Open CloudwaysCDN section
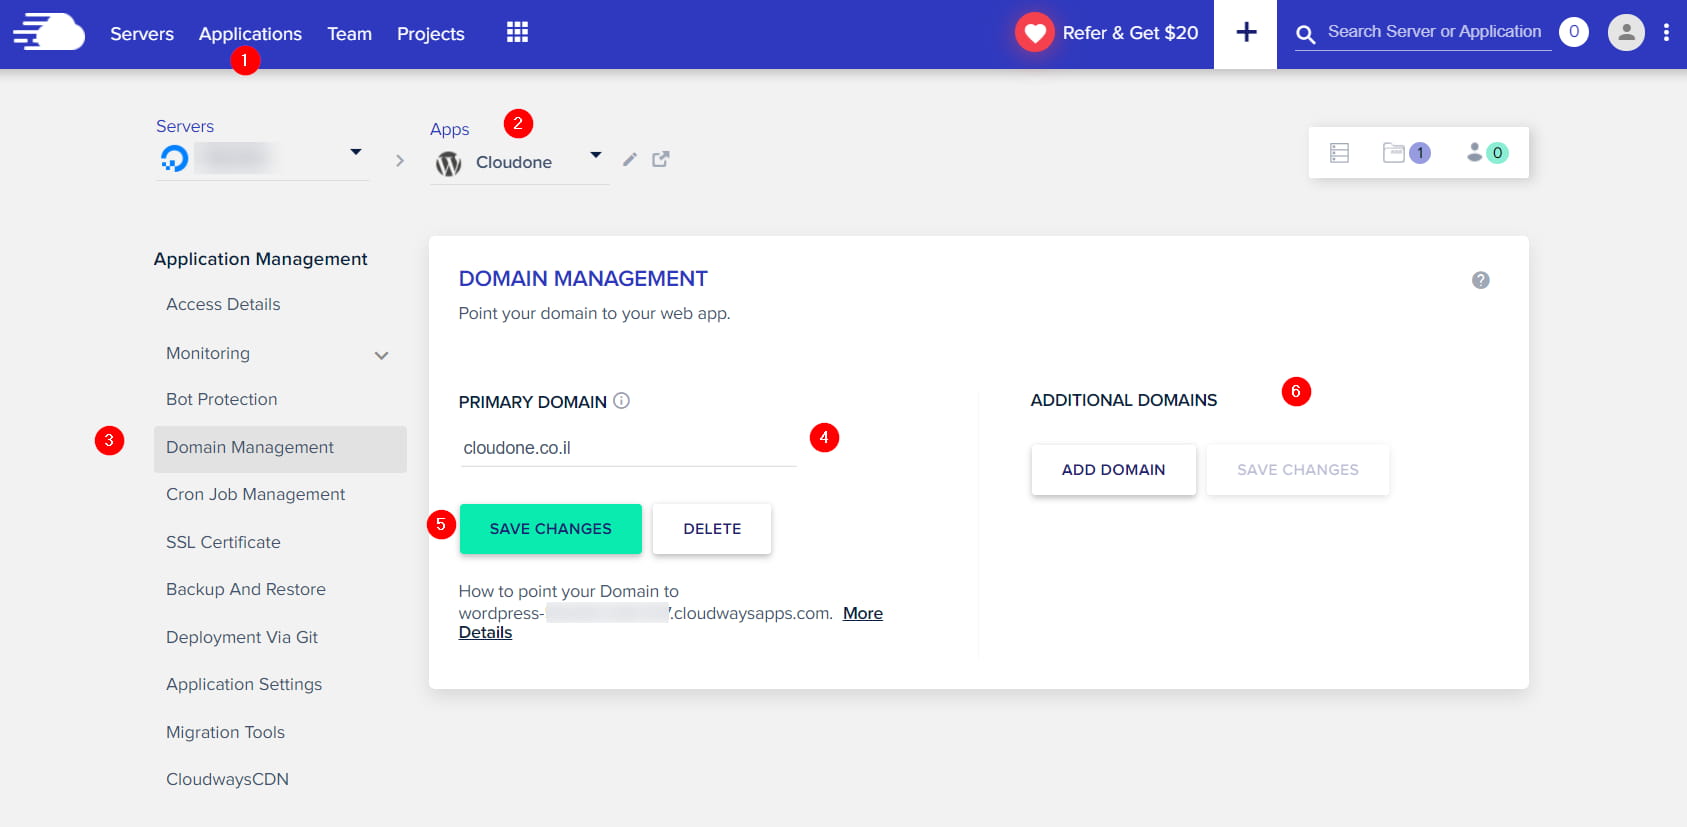Image resolution: width=1687 pixels, height=827 pixels. point(227,779)
